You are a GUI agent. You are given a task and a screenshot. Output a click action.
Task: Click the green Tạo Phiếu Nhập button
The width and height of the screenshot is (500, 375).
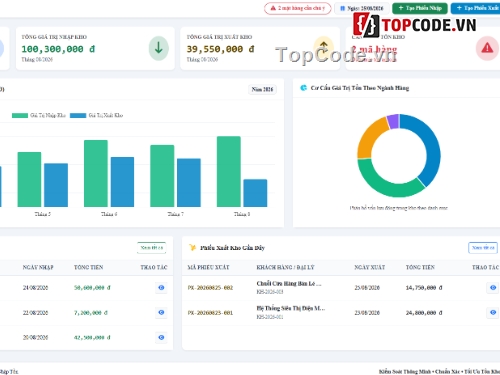coord(420,8)
